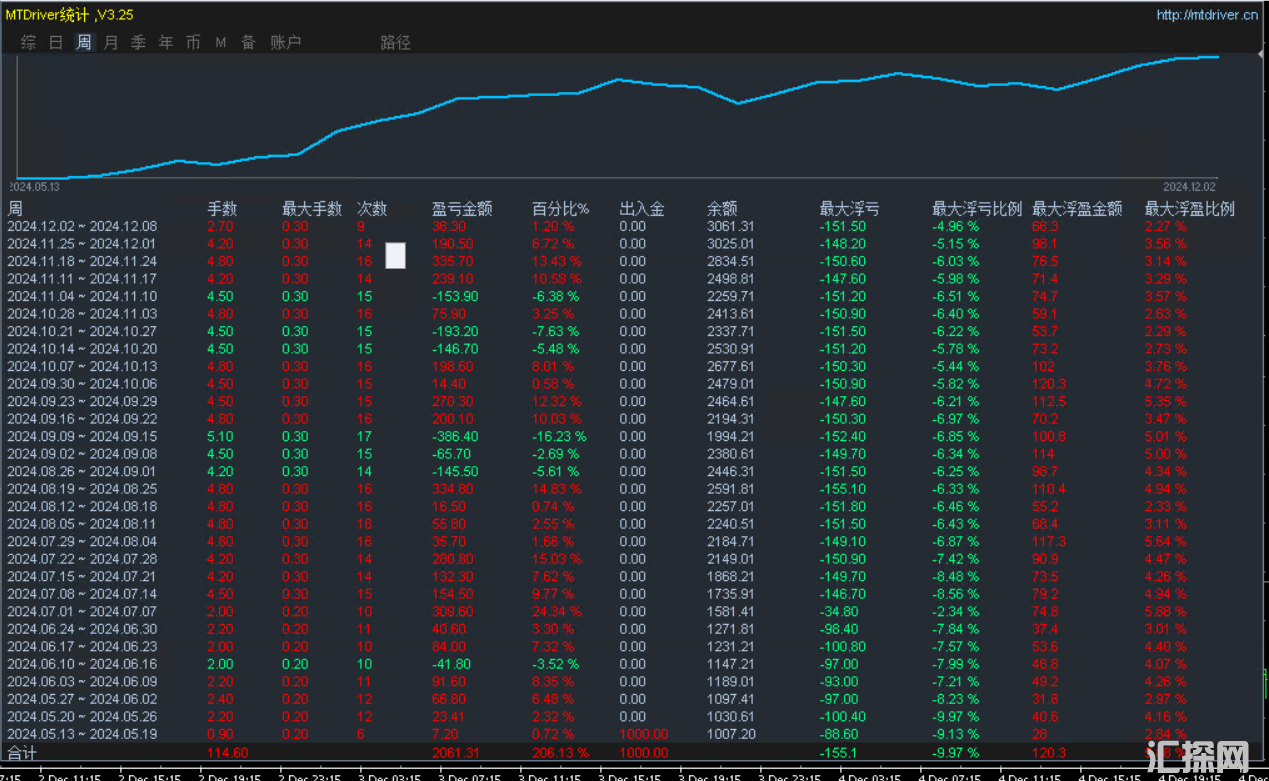Viewport: 1269px width, 781px height.
Task: Select the 币 currency tab
Action: 194,42
